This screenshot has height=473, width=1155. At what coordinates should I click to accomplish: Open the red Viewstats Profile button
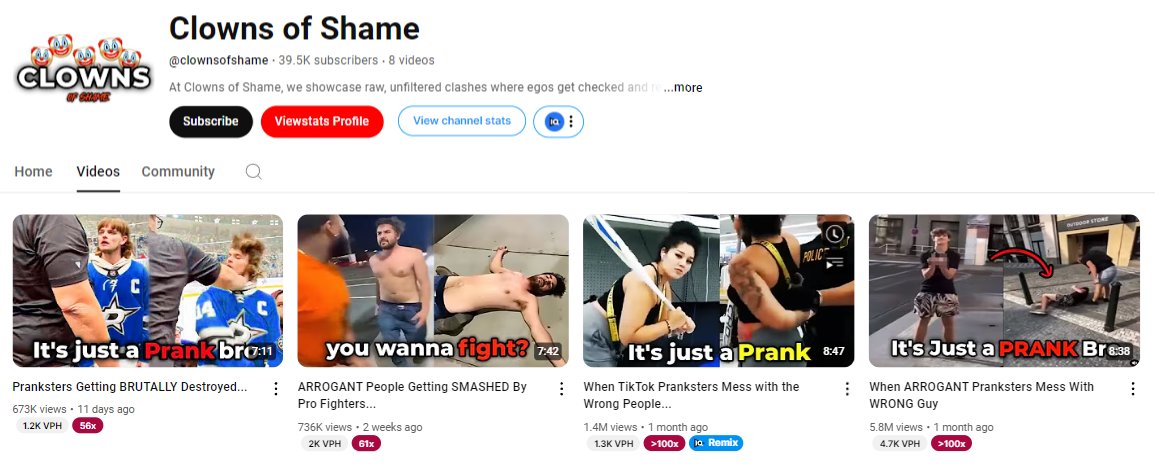322,122
